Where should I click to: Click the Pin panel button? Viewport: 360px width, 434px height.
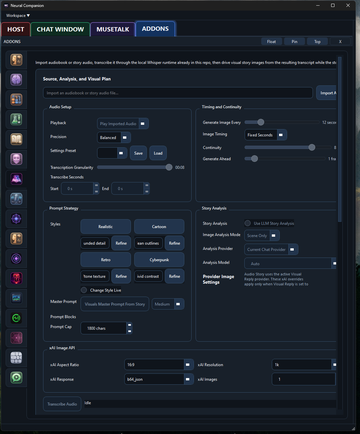point(294,42)
